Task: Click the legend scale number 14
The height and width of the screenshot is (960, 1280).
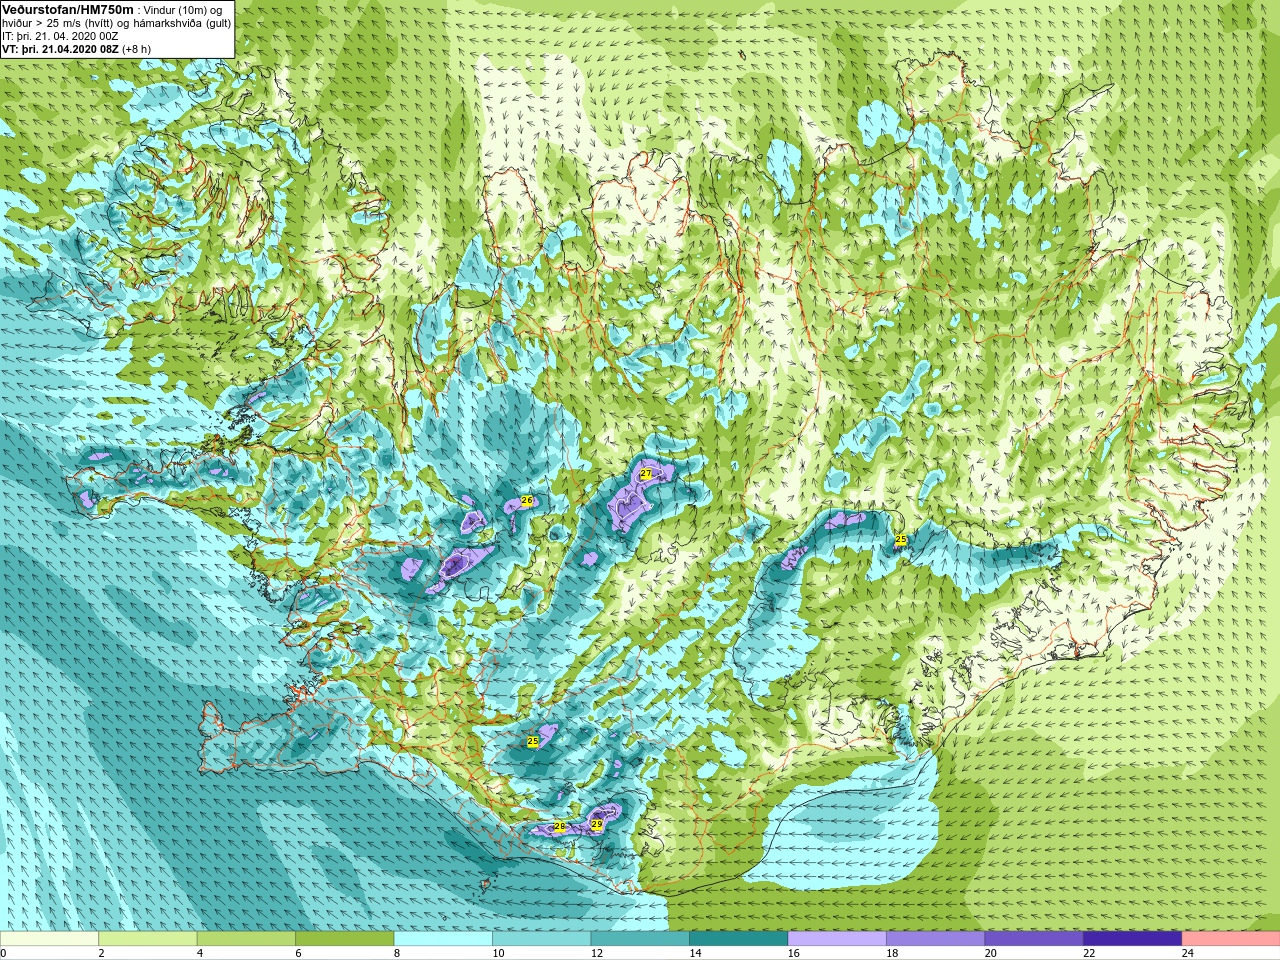Action: coord(695,953)
